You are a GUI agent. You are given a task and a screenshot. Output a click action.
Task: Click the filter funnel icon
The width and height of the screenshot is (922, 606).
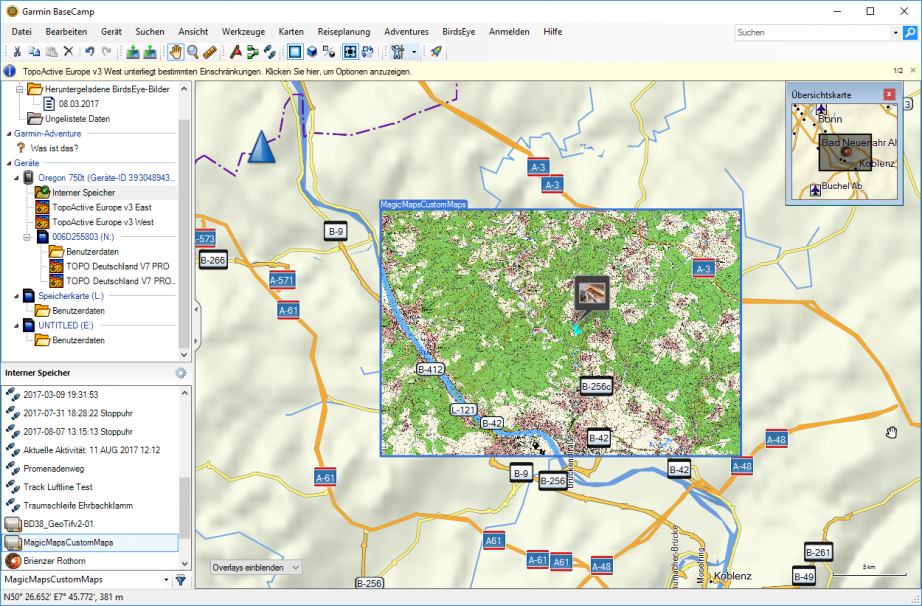tap(181, 580)
